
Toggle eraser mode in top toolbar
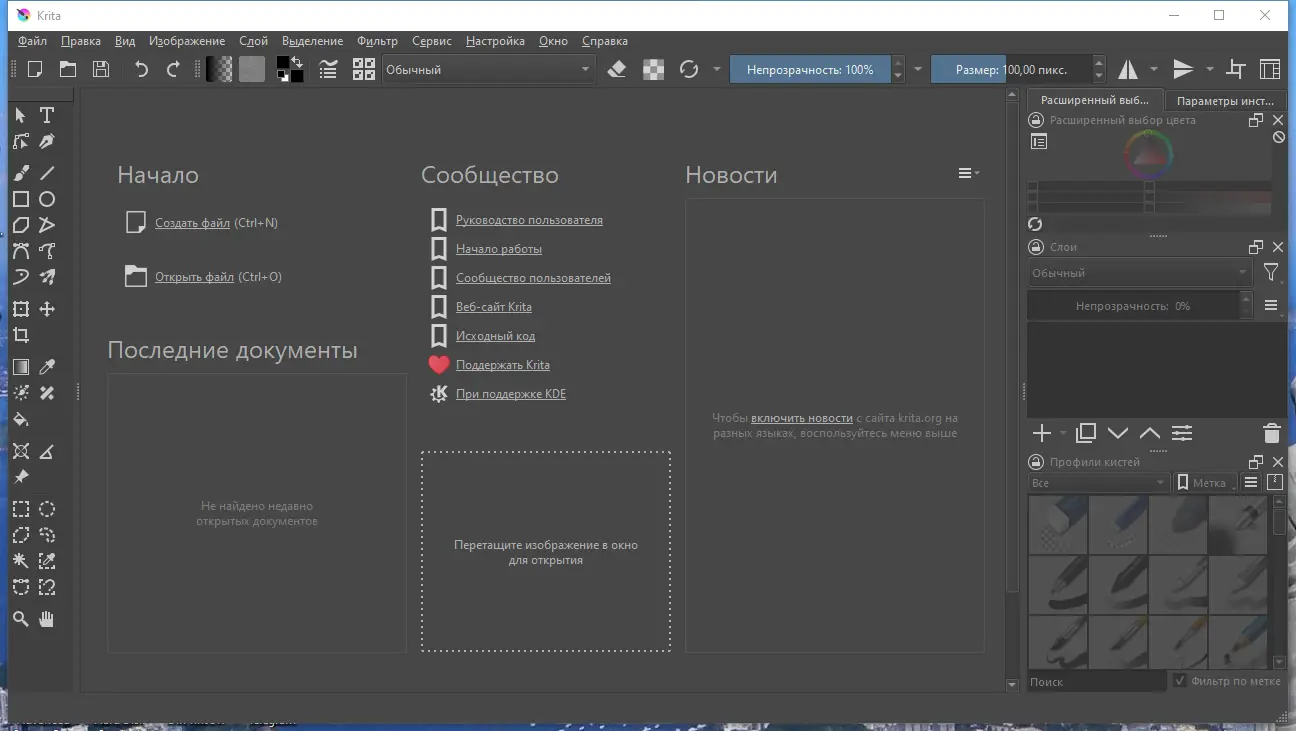tap(617, 69)
